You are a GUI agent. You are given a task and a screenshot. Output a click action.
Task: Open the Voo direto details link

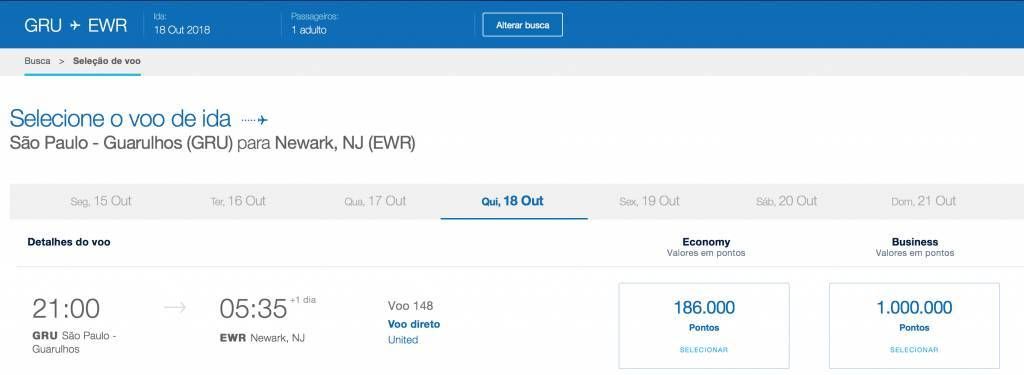point(414,324)
